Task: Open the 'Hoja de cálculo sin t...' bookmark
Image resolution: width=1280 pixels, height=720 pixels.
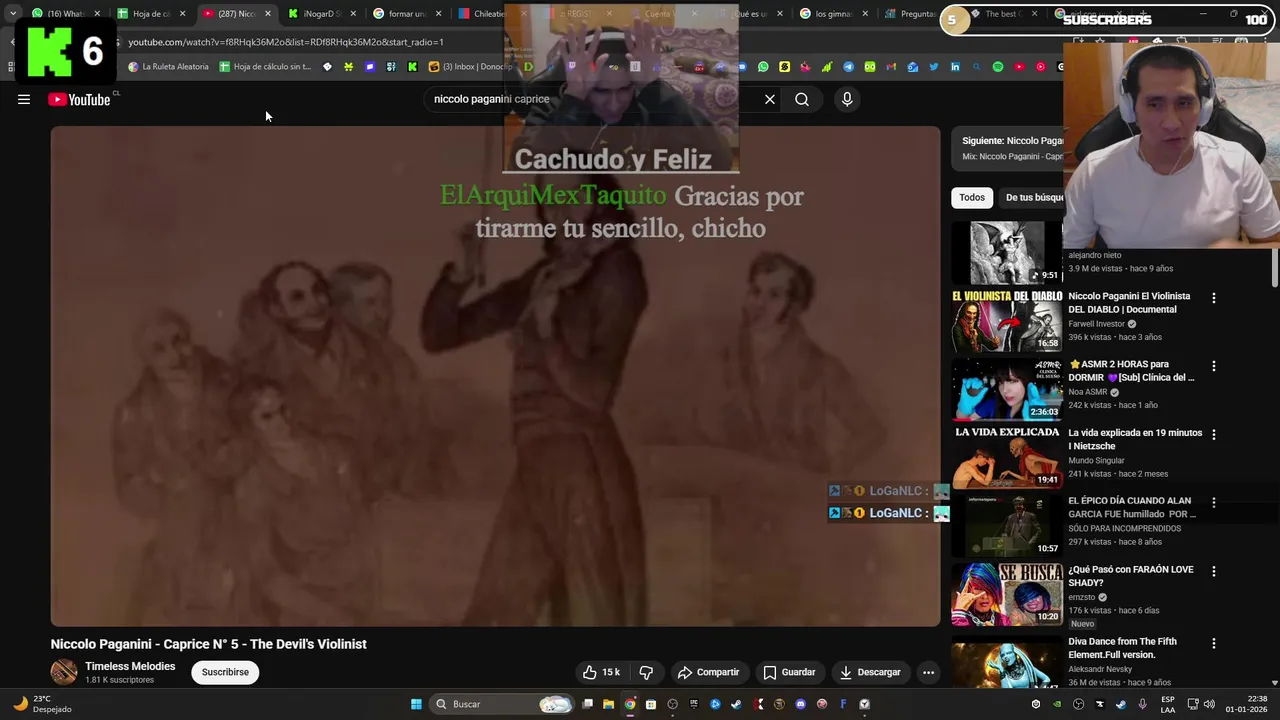Action: point(265,67)
